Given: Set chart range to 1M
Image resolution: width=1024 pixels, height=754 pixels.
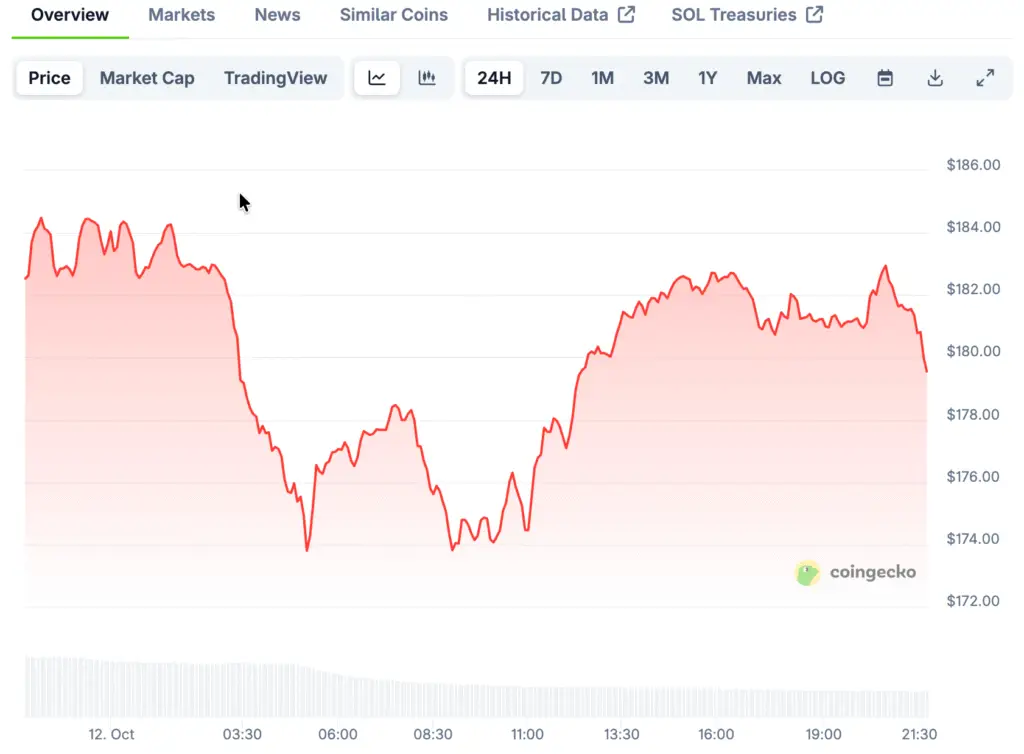Looking at the screenshot, I should [602, 78].
